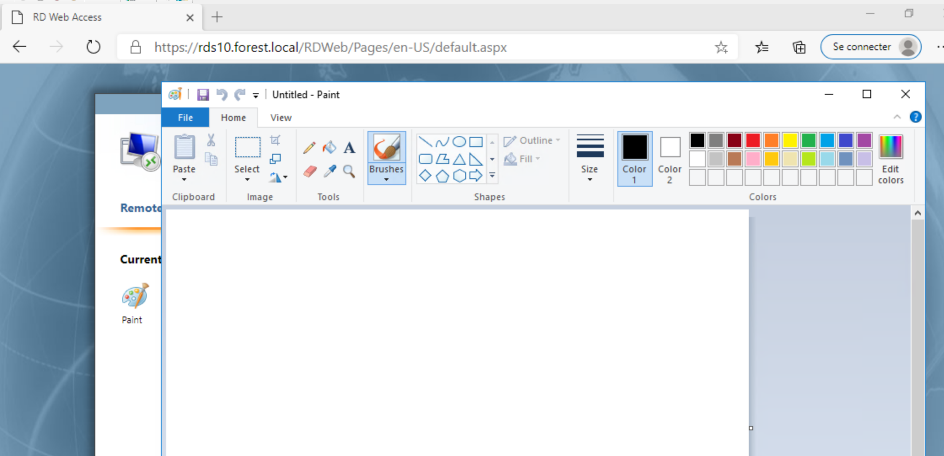Screen dimensions: 944x456
Task: Pick the yellow color swatch
Action: (x=790, y=140)
